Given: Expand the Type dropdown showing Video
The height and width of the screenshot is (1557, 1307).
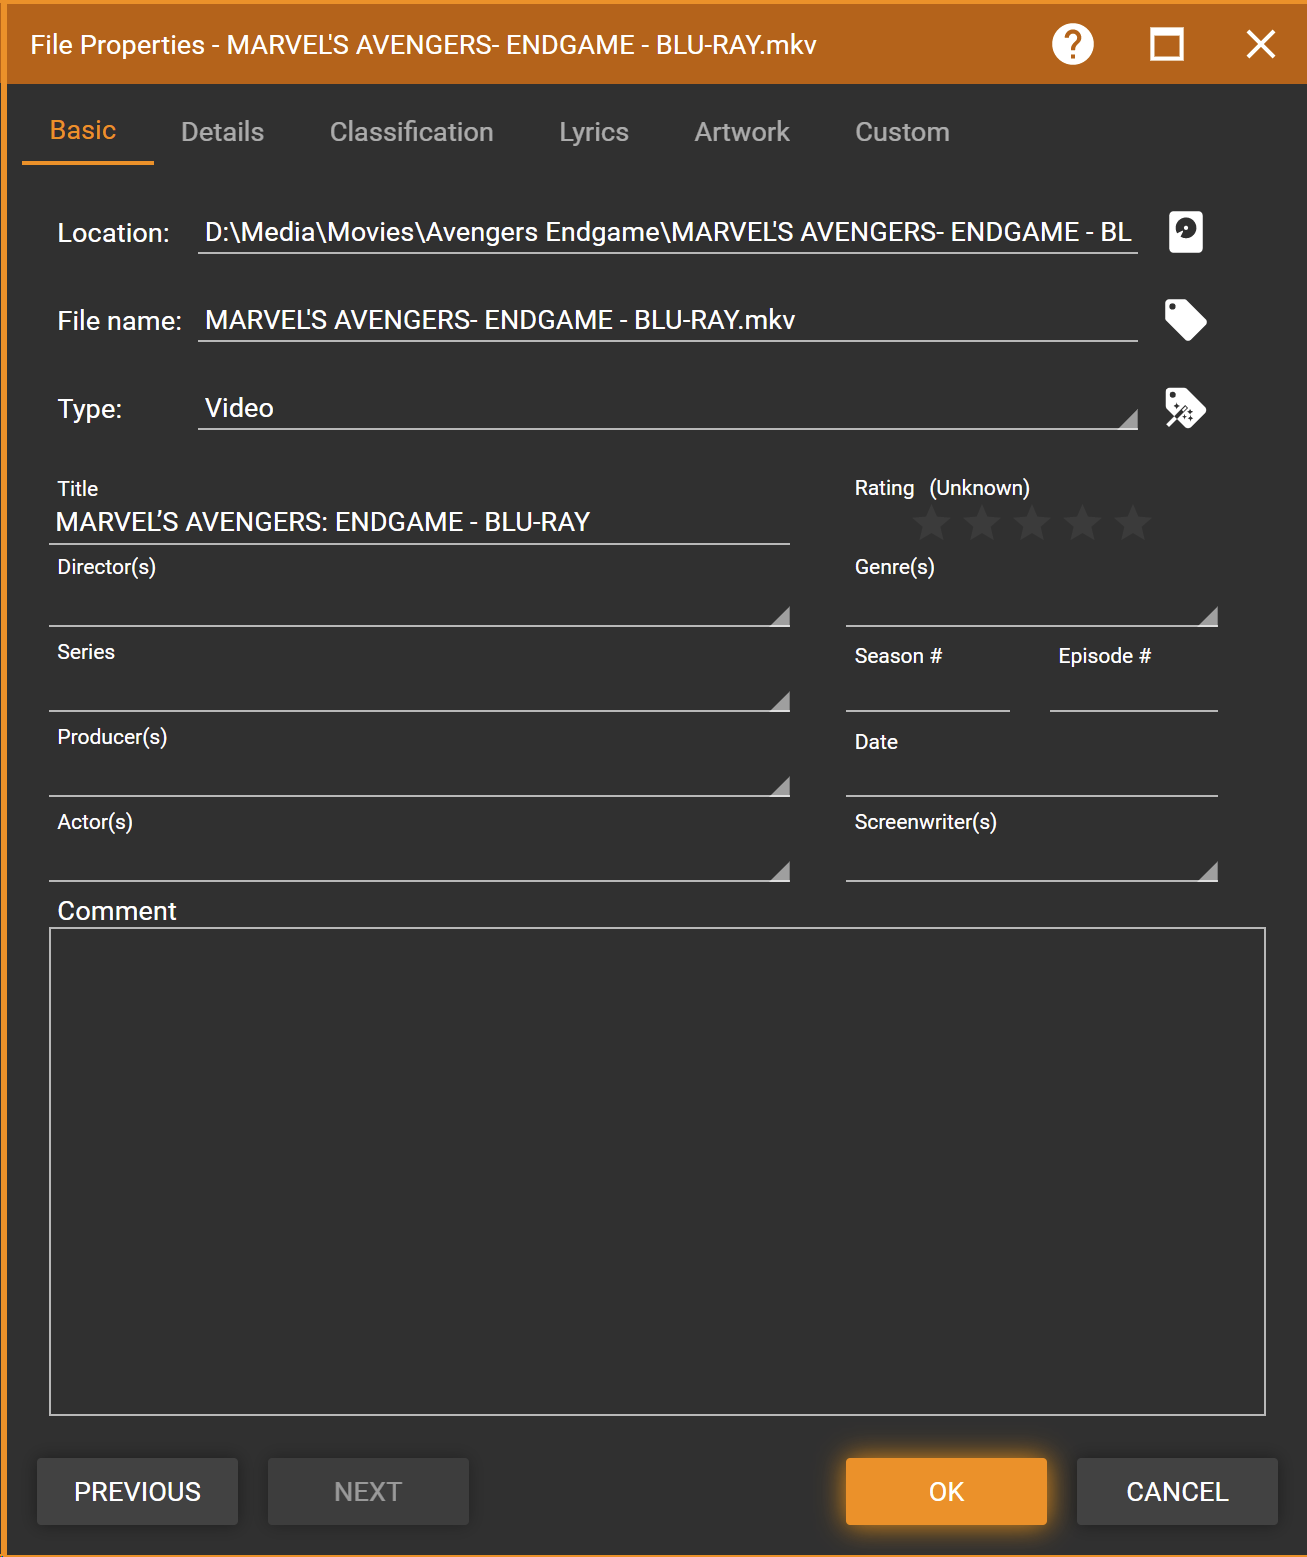Looking at the screenshot, I should [x=1128, y=419].
